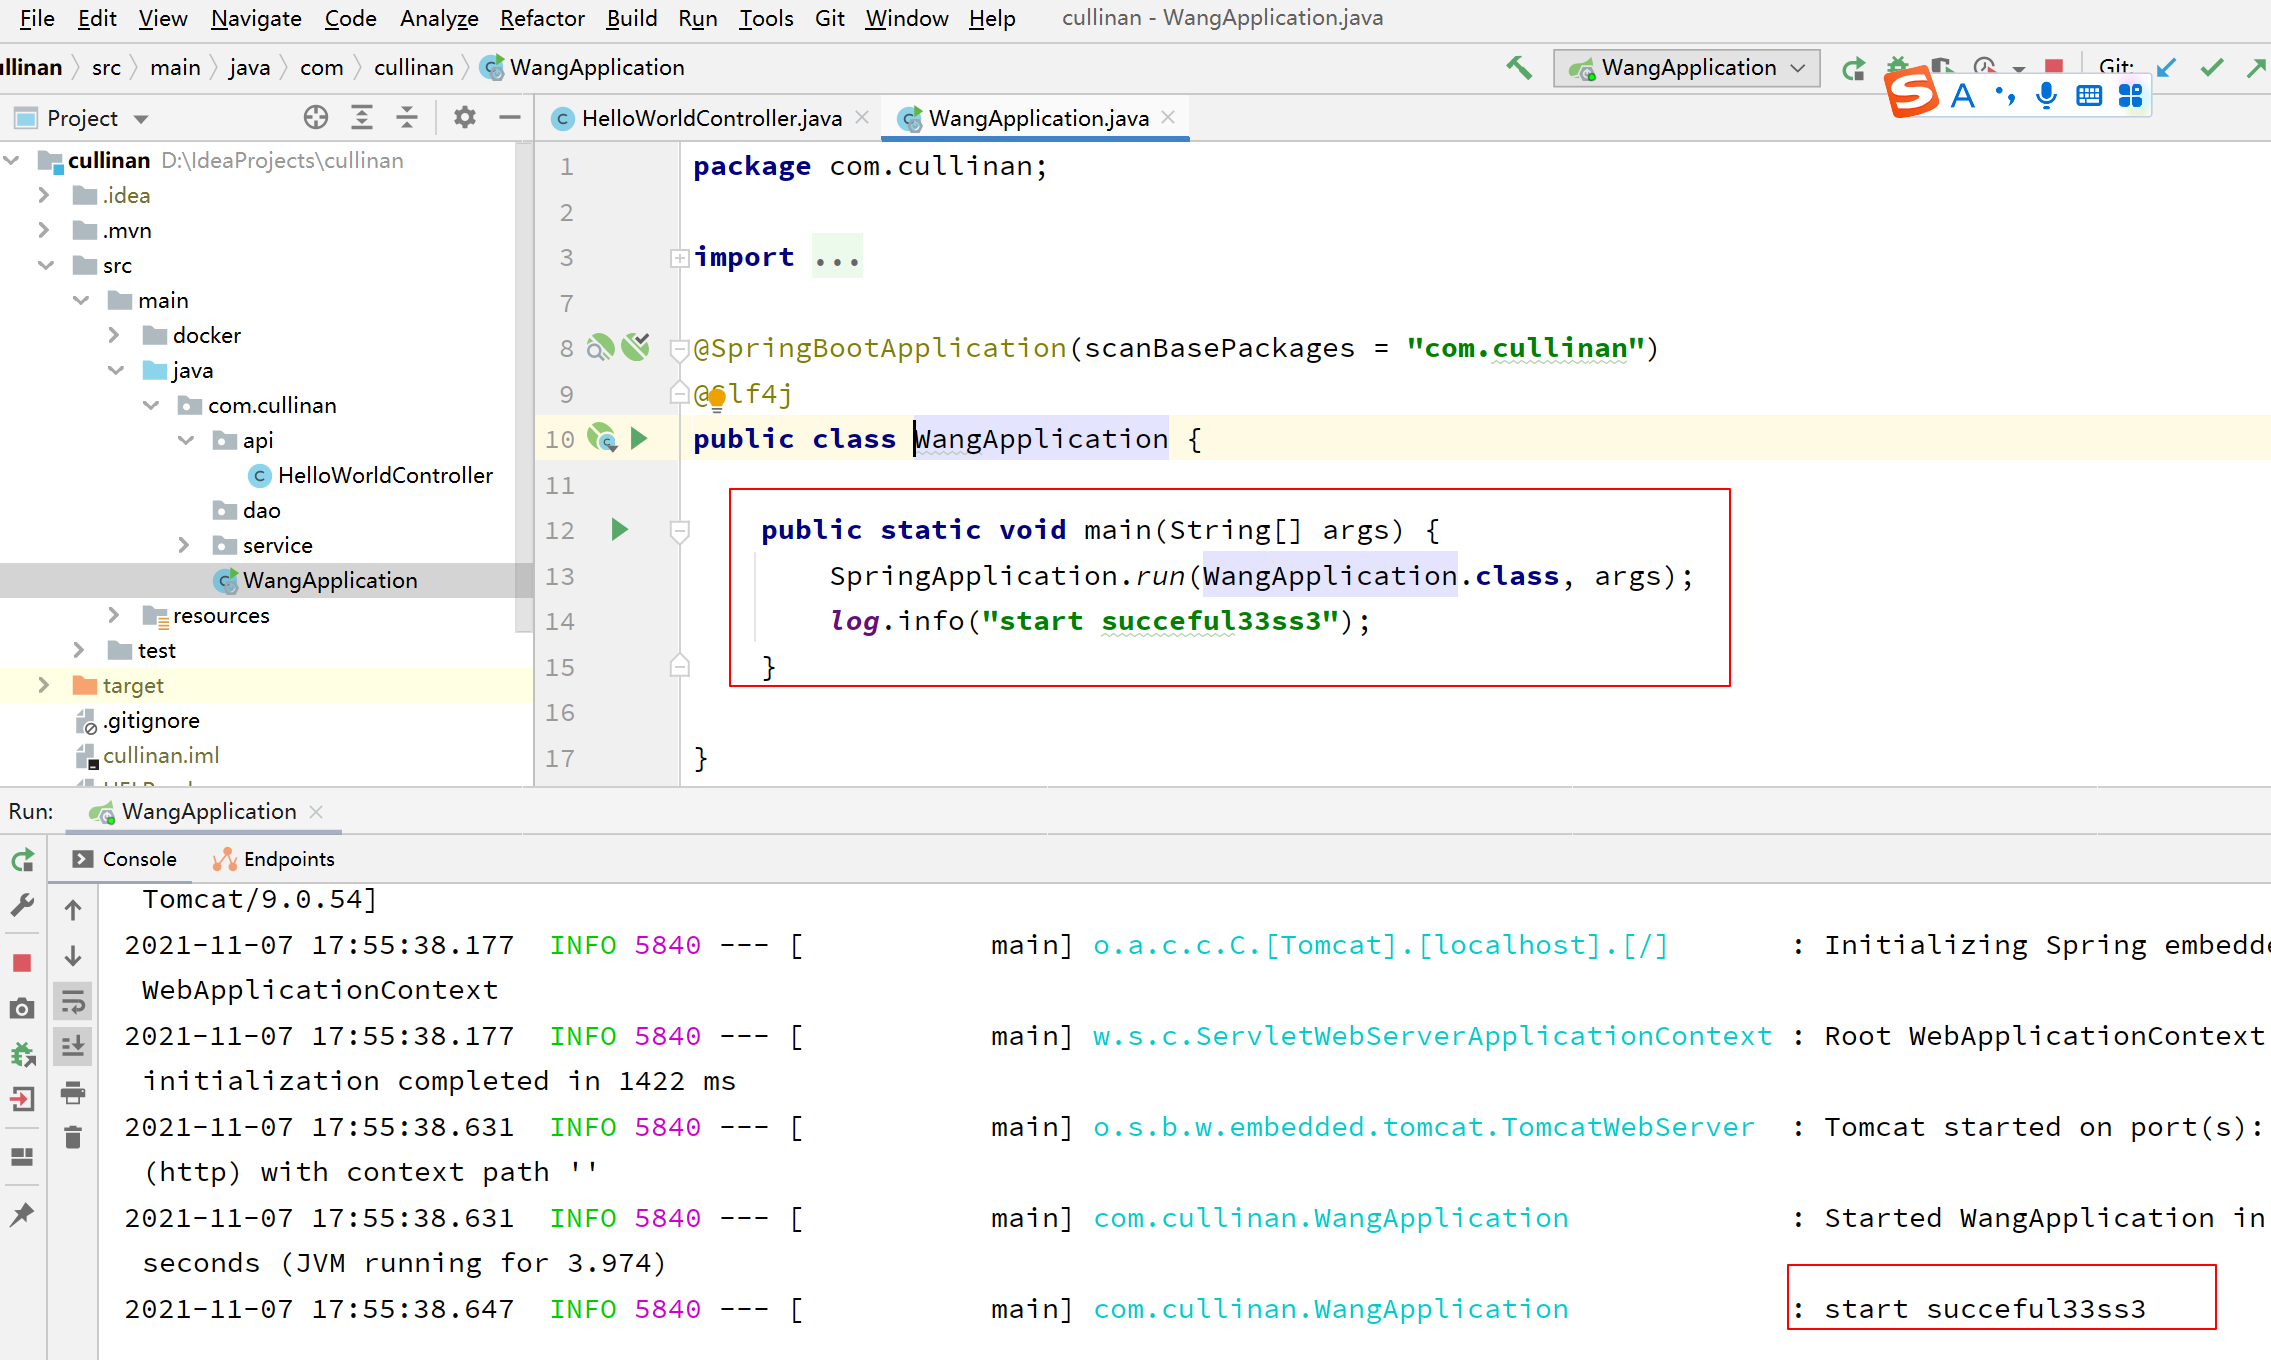Click the Build project hammer icon
This screenshot has width=2271, height=1360.
pyautogui.click(x=1519, y=68)
